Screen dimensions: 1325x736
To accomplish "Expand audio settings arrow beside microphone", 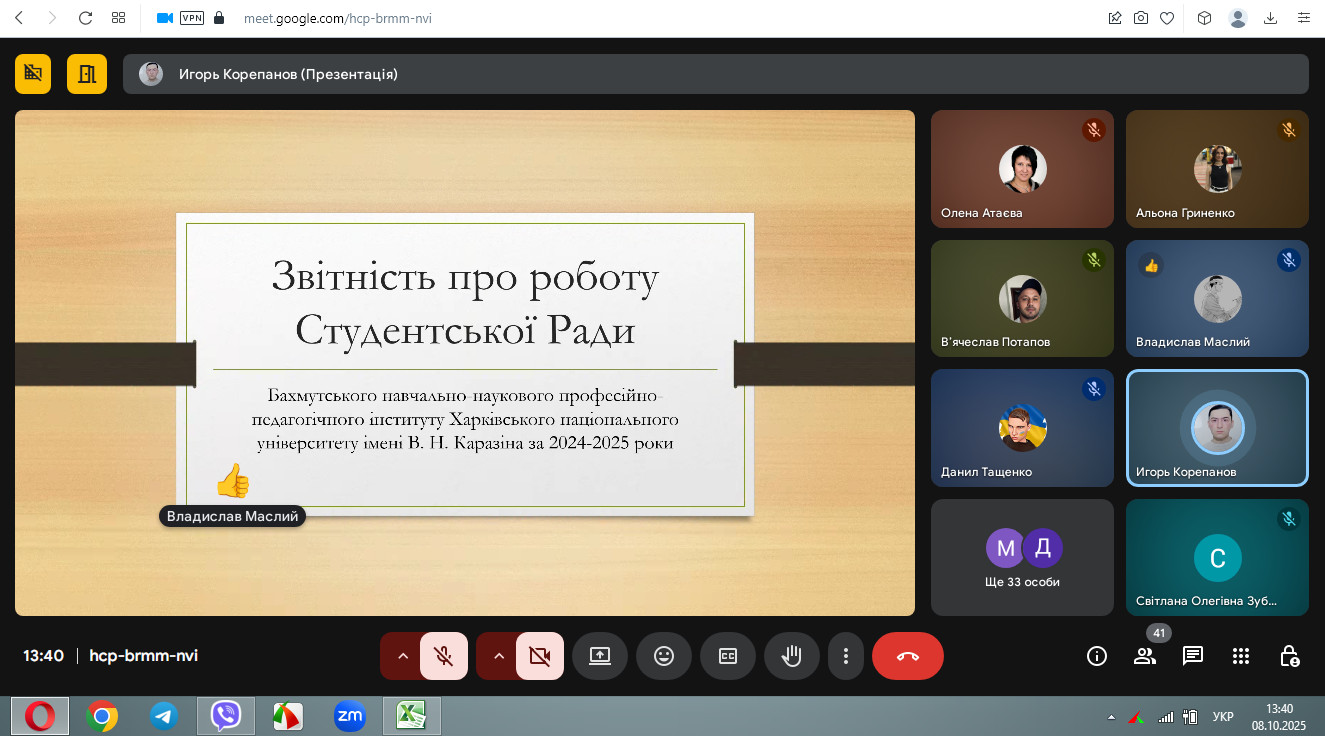I will pos(402,656).
